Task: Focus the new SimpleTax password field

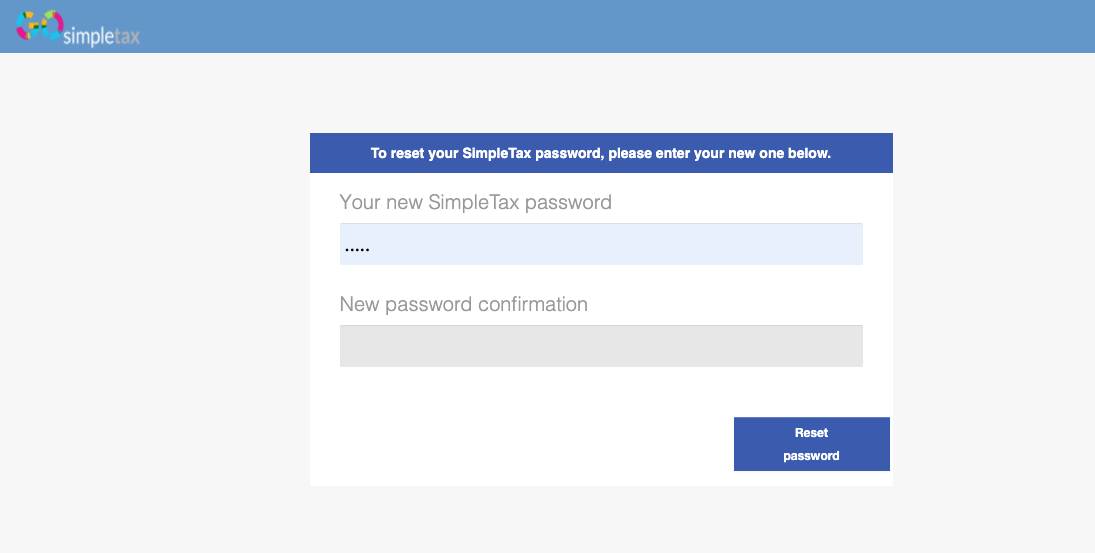Action: (600, 244)
